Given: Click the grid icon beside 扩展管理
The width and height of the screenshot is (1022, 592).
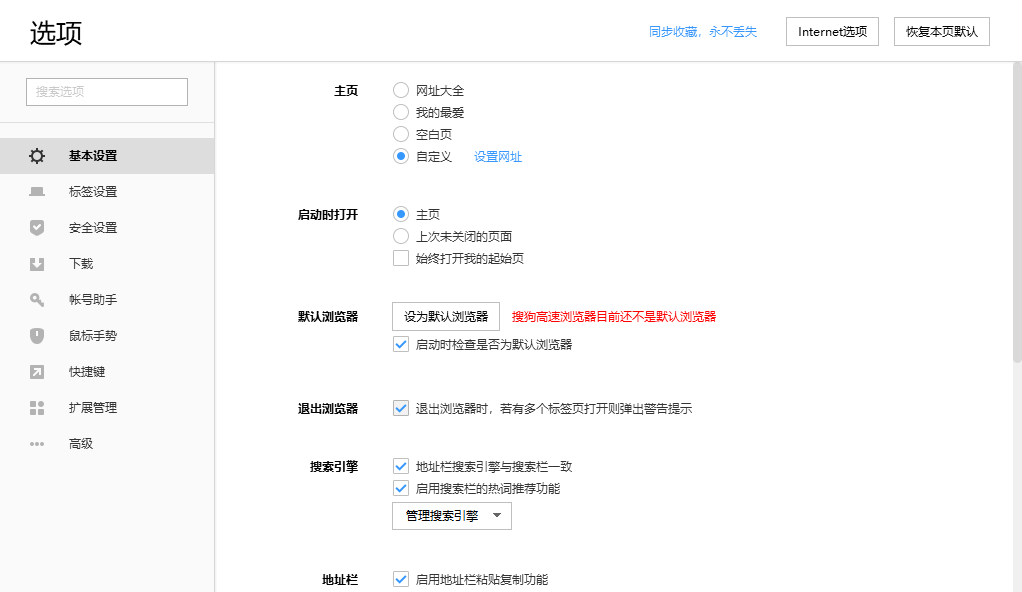Looking at the screenshot, I should click(x=37, y=408).
